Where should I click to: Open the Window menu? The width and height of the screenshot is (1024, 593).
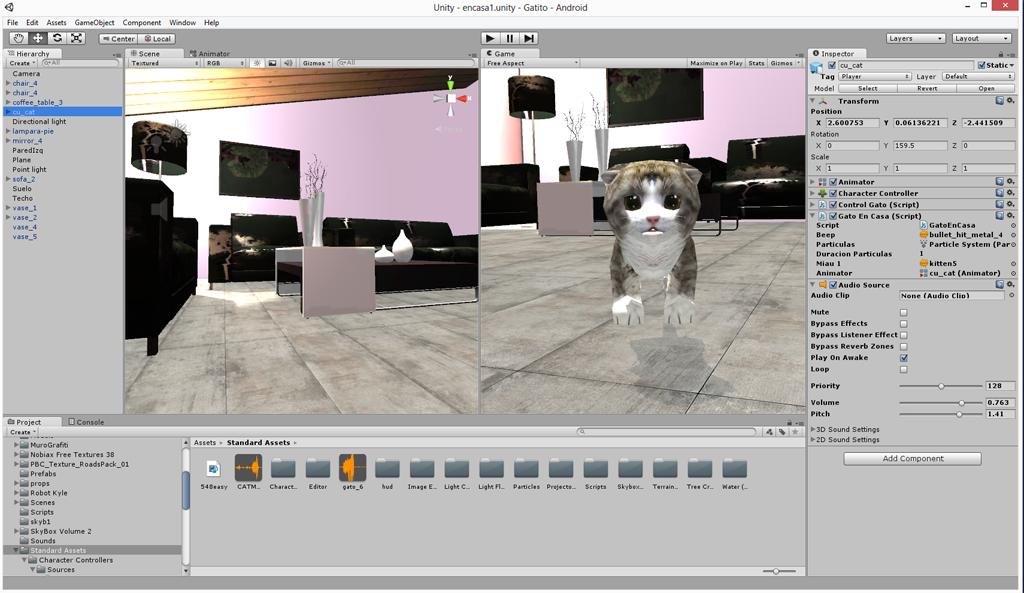point(182,22)
